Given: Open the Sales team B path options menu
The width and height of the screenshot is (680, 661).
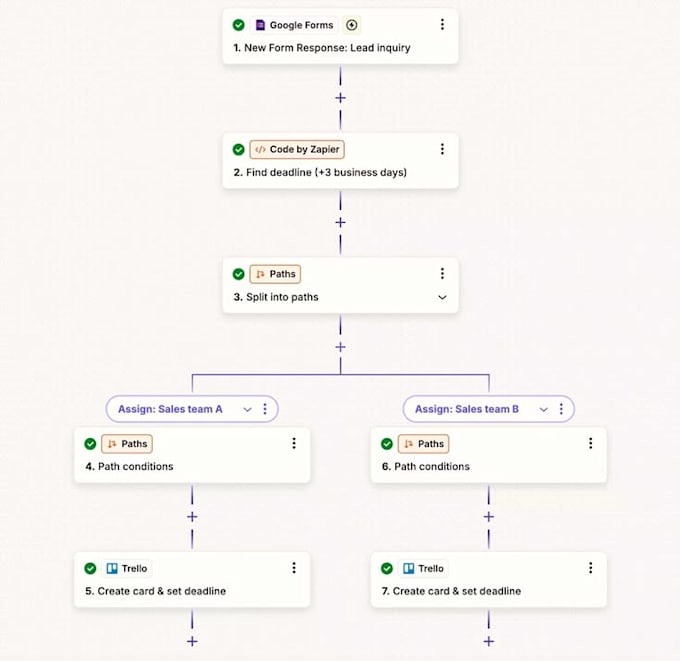Looking at the screenshot, I should coord(561,409).
